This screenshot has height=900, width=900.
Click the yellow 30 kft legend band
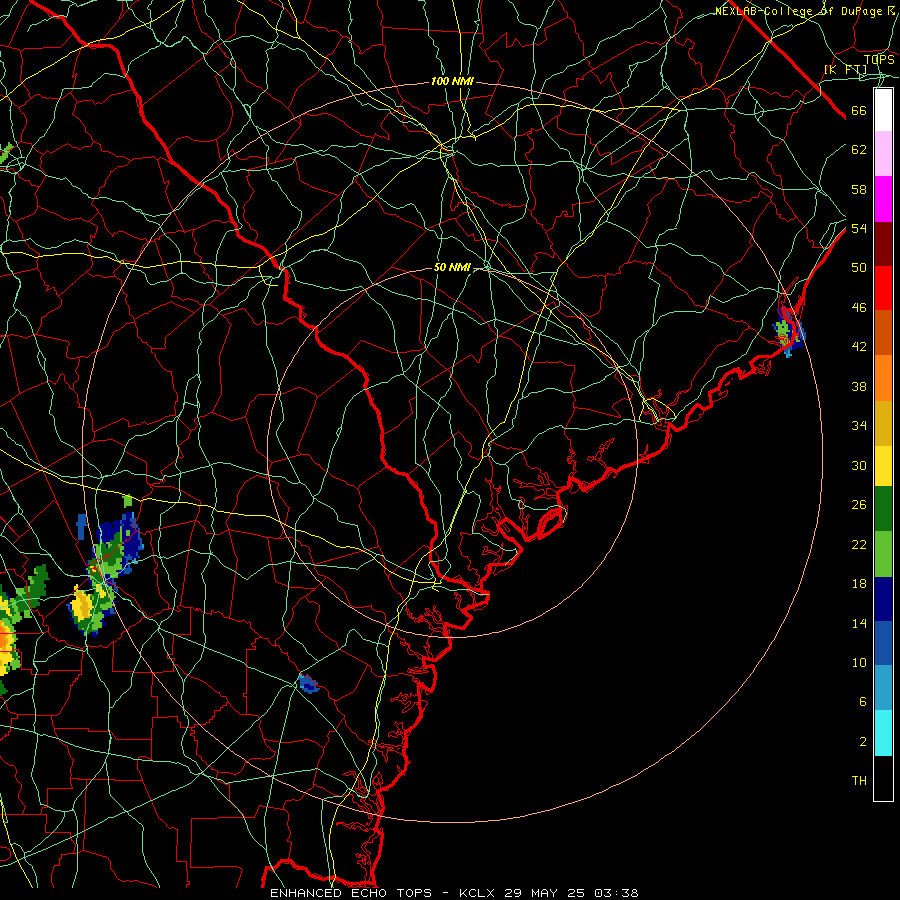tap(883, 466)
